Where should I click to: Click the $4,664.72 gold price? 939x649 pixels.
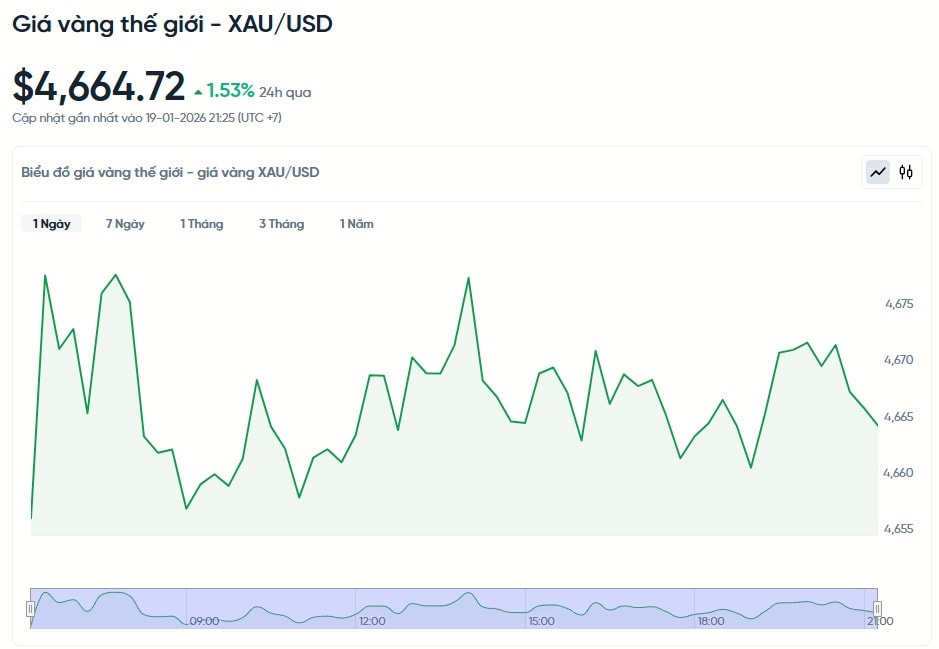(x=99, y=87)
